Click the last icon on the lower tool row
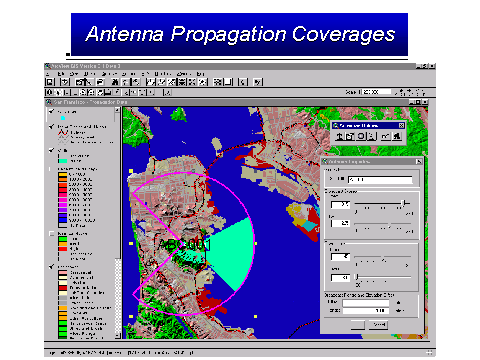This screenshot has width=480, height=360. (x=168, y=92)
